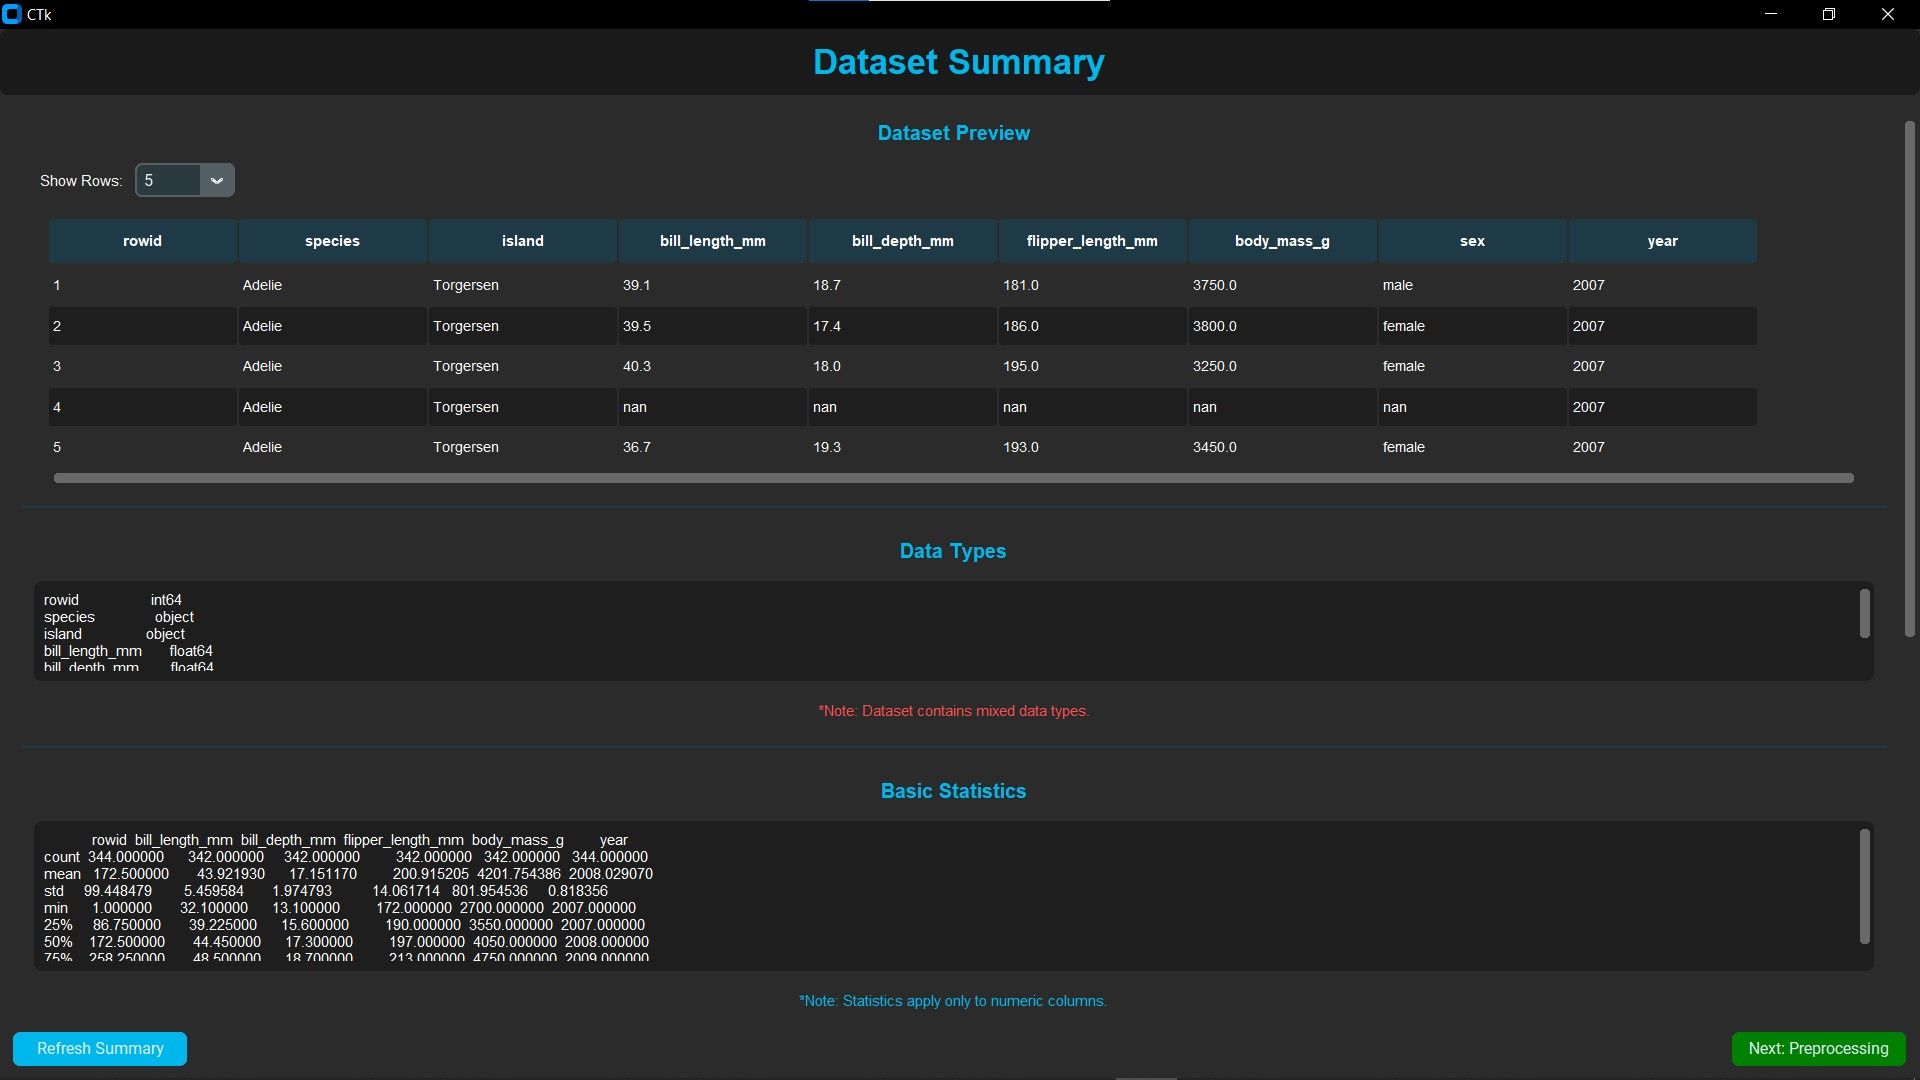Go to Next: Preprocessing
Image resolution: width=1920 pixels, height=1080 pixels.
point(1818,1048)
